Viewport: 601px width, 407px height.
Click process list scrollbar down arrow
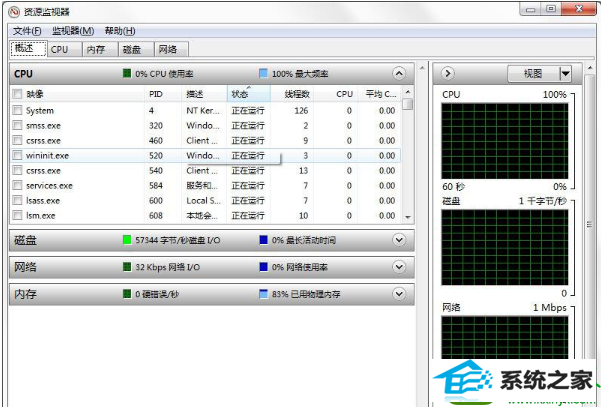pos(408,217)
